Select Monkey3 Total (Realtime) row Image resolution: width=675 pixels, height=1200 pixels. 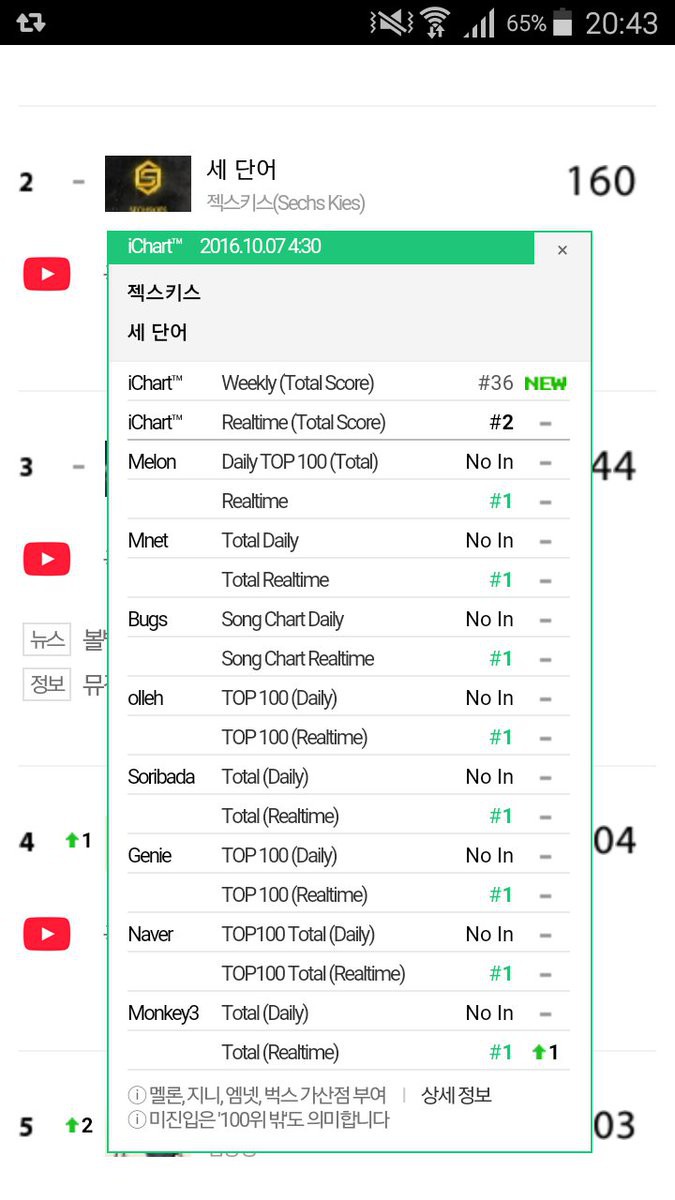(x=349, y=1052)
